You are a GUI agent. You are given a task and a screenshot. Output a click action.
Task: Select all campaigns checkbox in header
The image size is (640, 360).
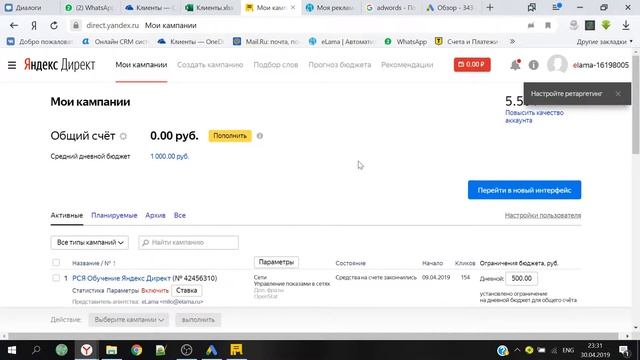56,262
